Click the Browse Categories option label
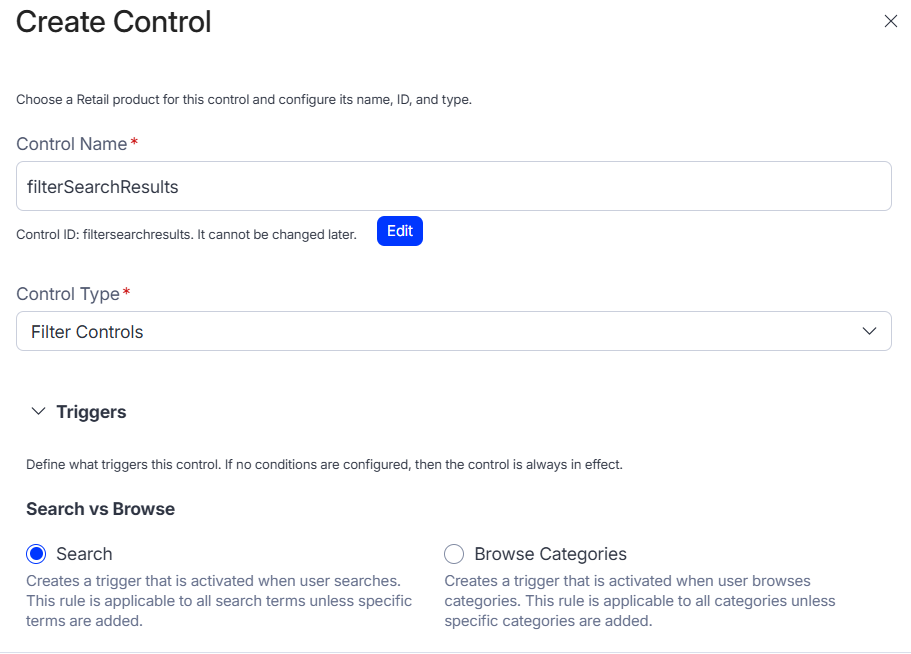911x654 pixels. (x=550, y=554)
